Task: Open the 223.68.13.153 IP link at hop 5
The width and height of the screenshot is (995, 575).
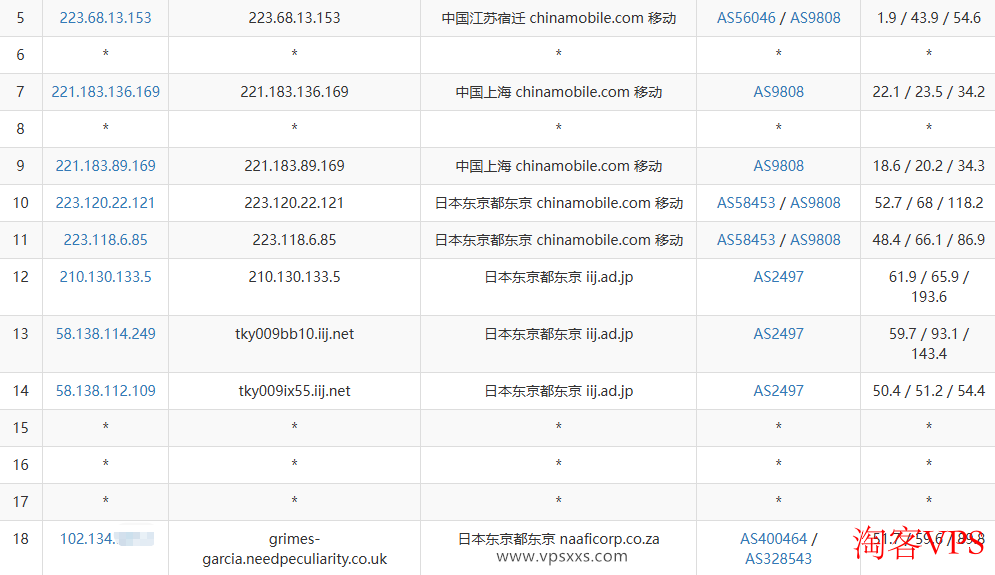Action: click(x=105, y=18)
